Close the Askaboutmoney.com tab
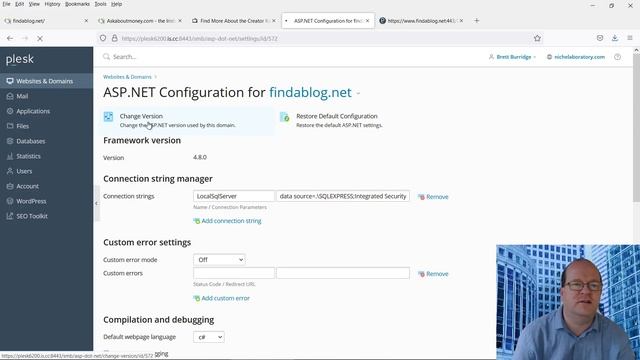The width and height of the screenshot is (640, 360). 180,20
